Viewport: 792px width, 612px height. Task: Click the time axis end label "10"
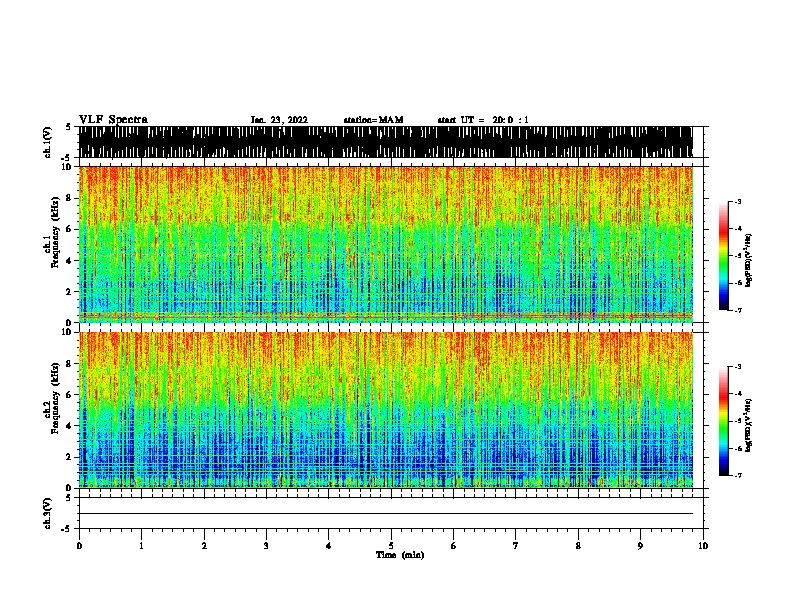coord(703,546)
